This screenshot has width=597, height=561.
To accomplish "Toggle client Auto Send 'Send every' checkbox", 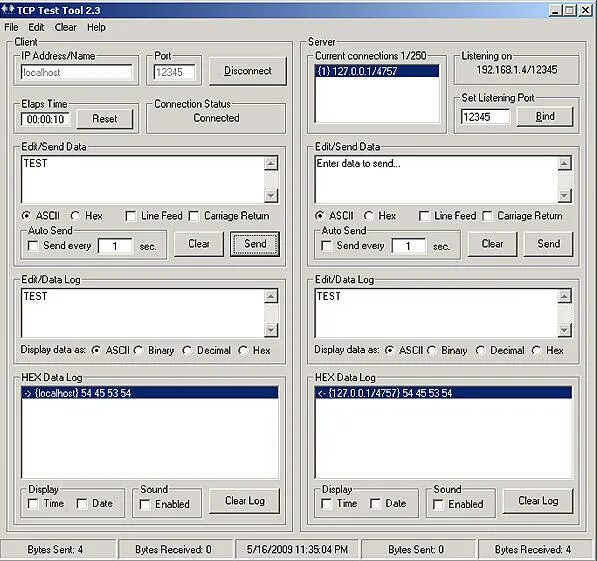I will [33, 246].
